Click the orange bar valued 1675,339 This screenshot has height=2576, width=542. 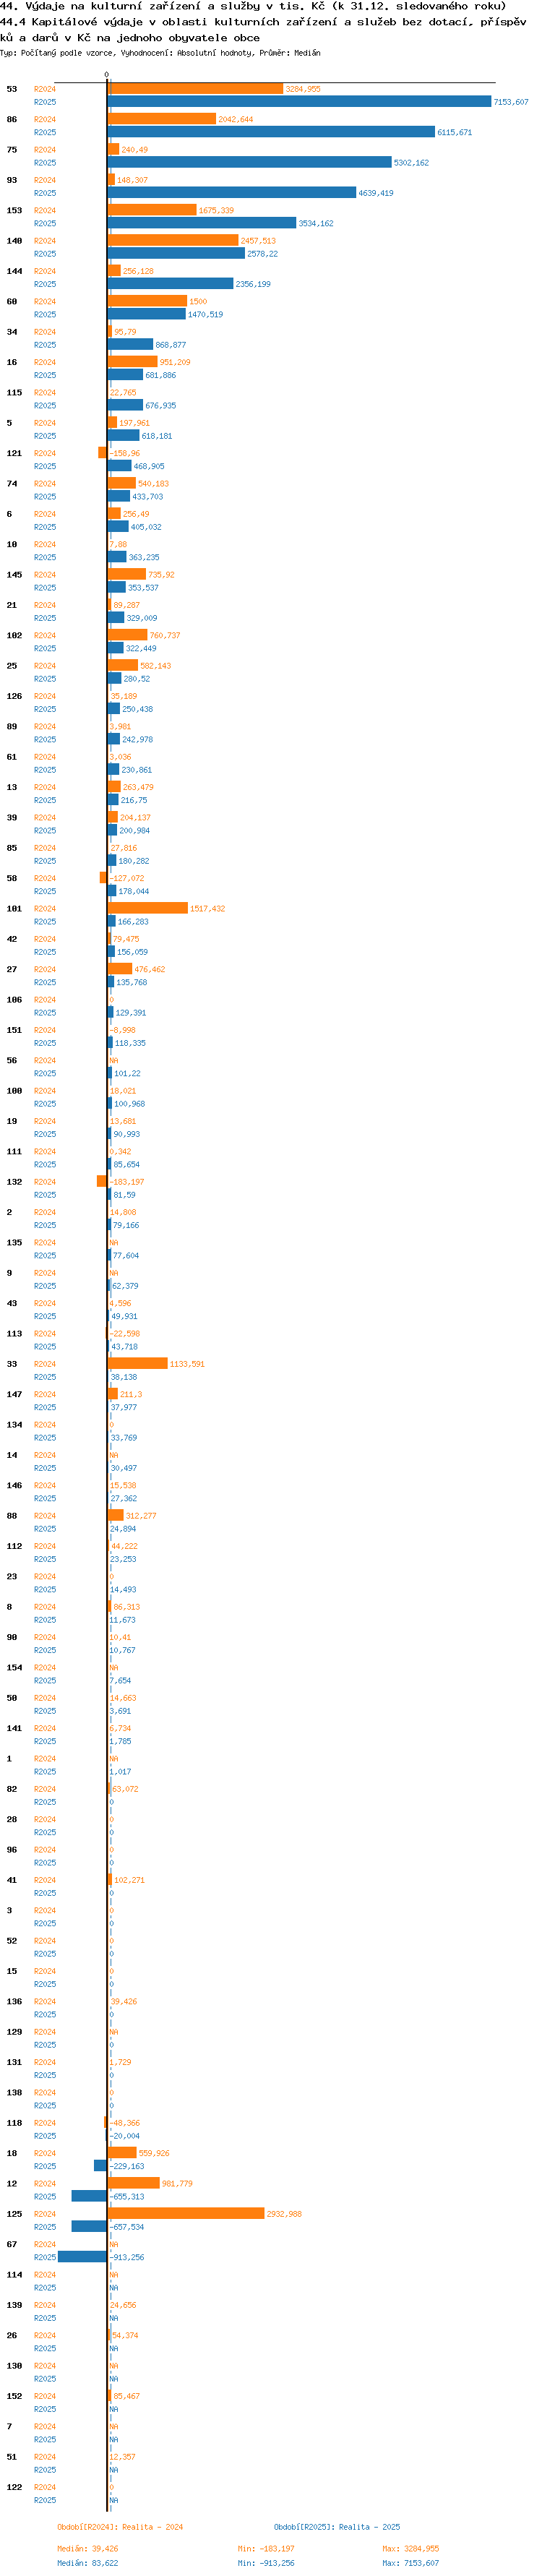[x=152, y=210]
